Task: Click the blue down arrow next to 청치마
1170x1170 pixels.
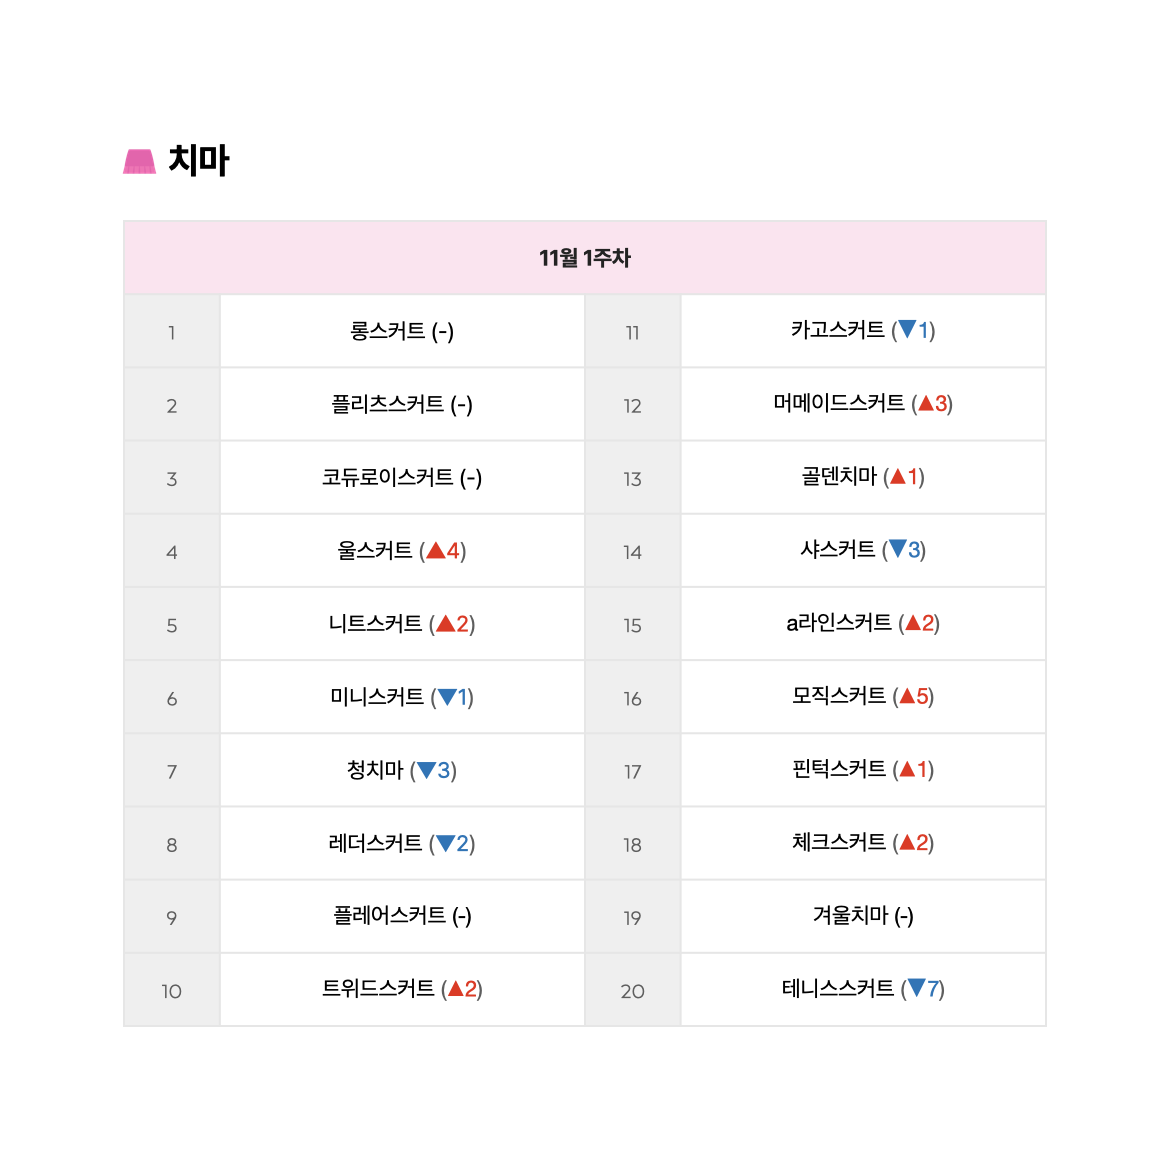Action: coord(426,770)
